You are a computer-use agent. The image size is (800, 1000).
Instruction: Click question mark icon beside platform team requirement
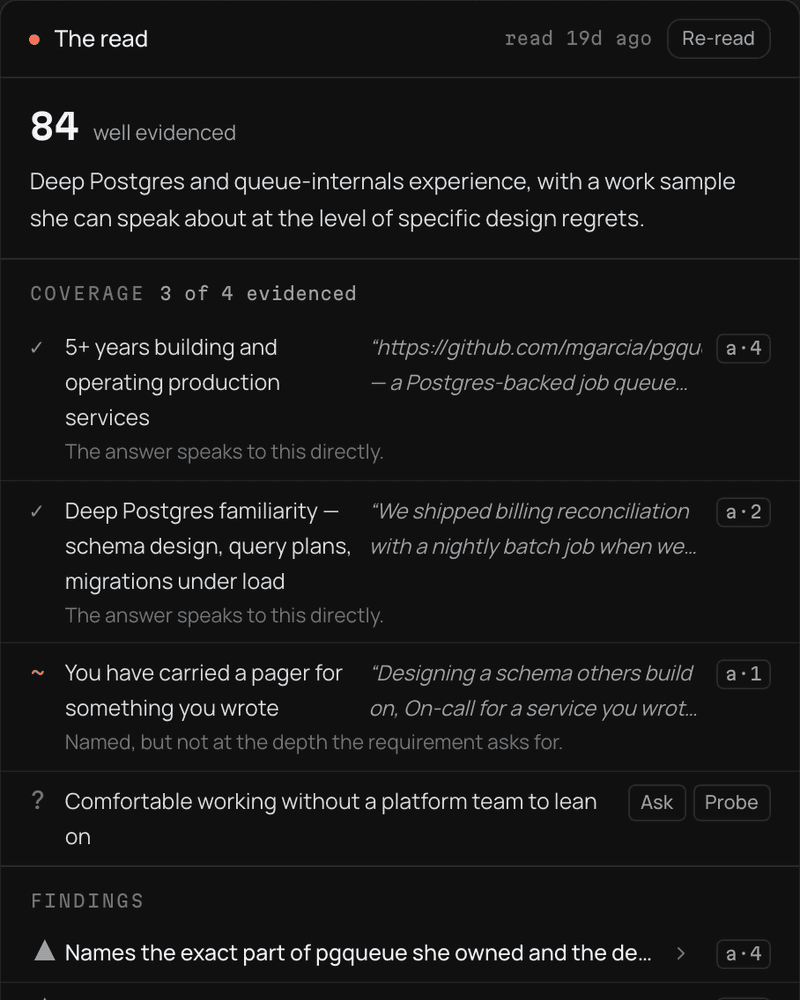tap(38, 800)
